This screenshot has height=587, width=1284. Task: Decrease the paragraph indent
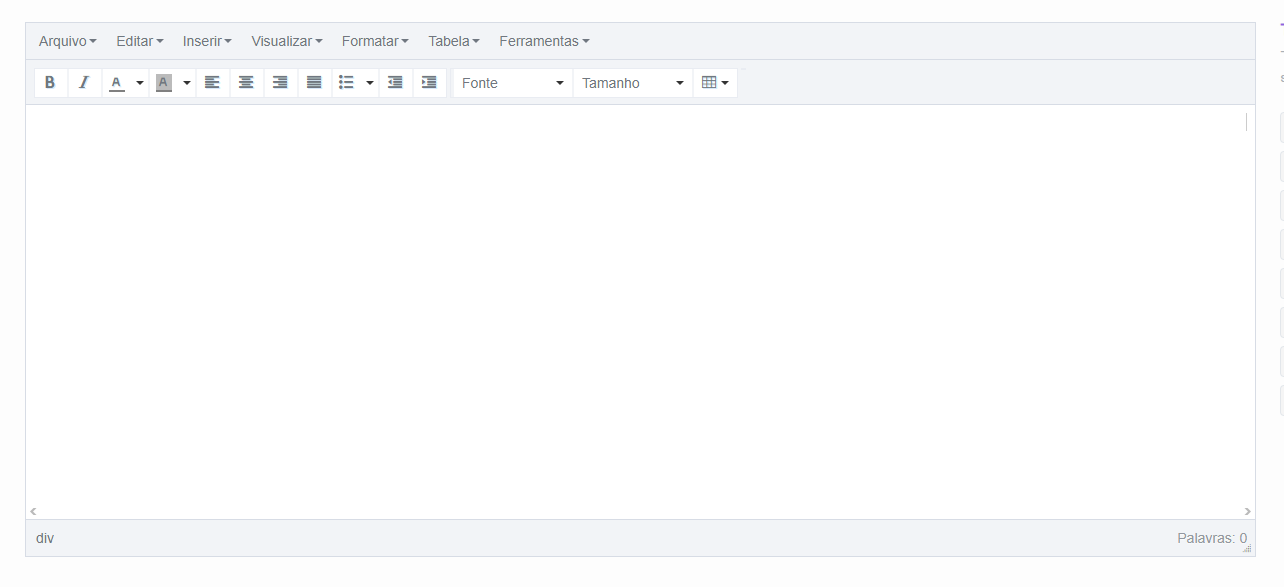tap(395, 83)
